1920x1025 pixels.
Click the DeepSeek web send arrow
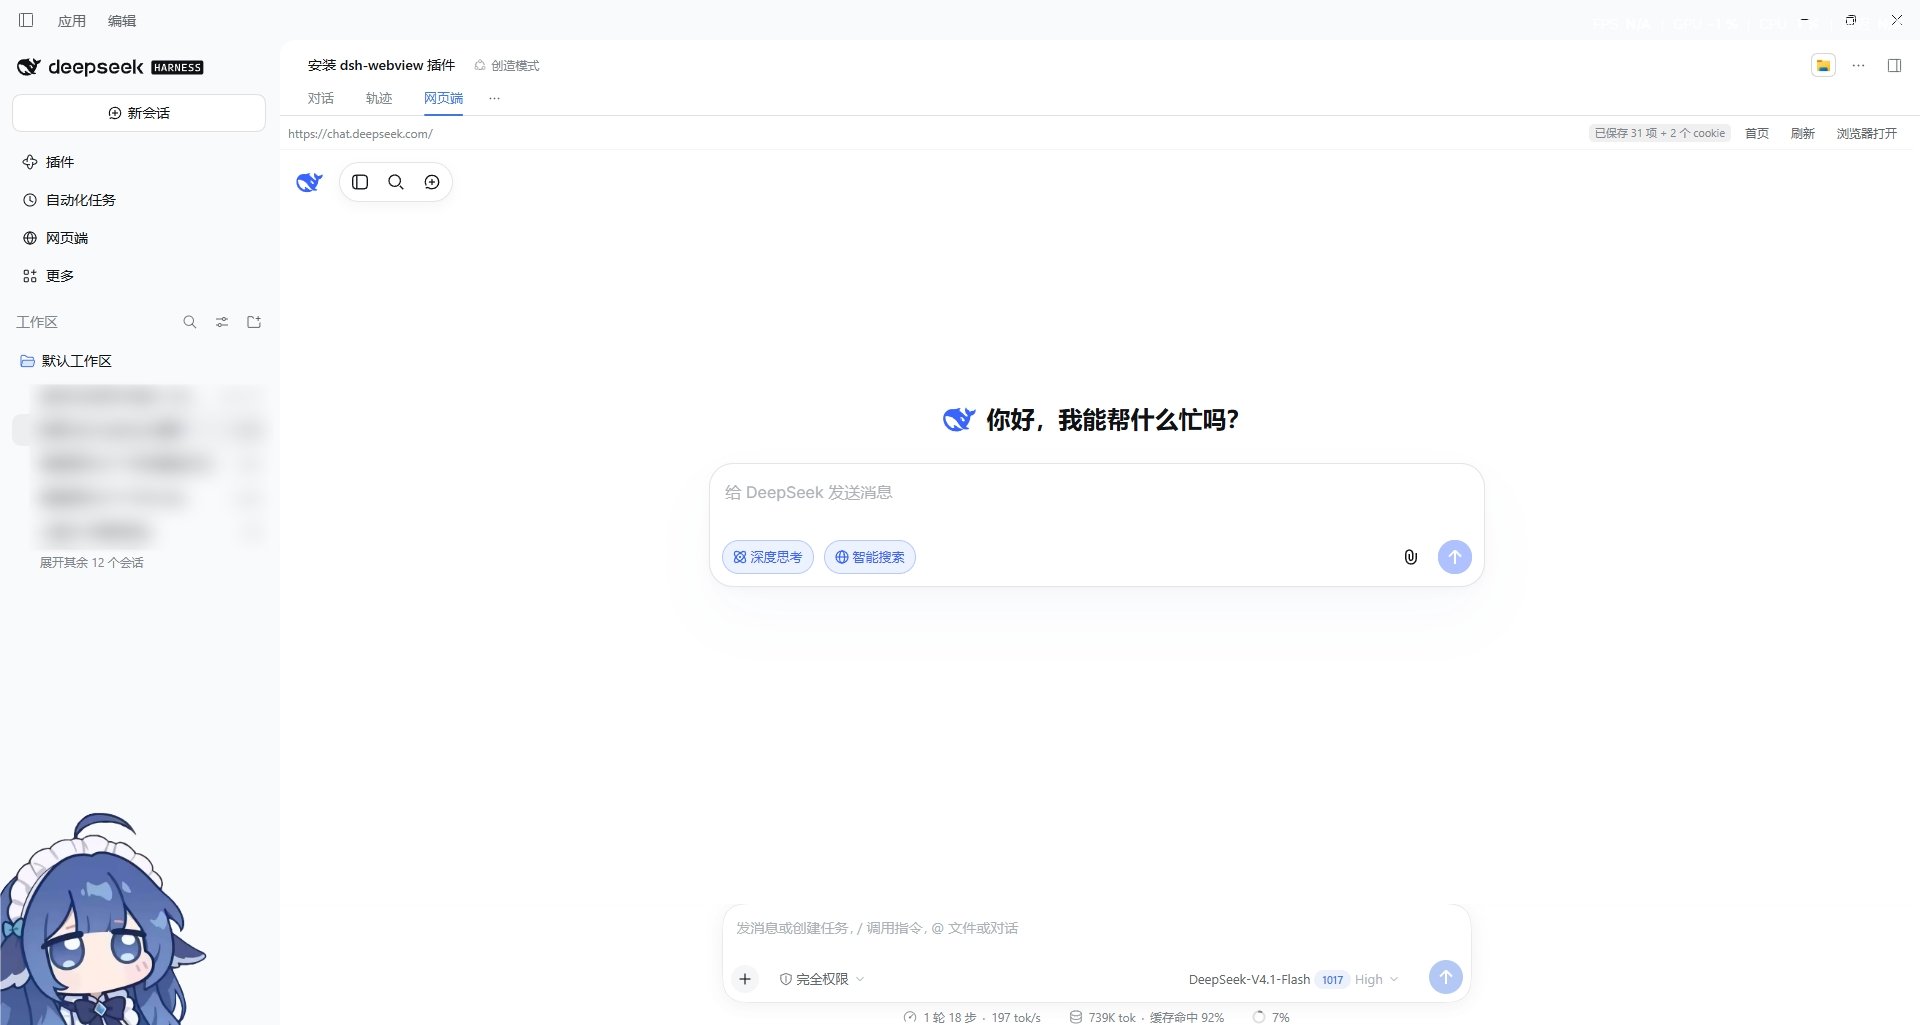[1455, 557]
